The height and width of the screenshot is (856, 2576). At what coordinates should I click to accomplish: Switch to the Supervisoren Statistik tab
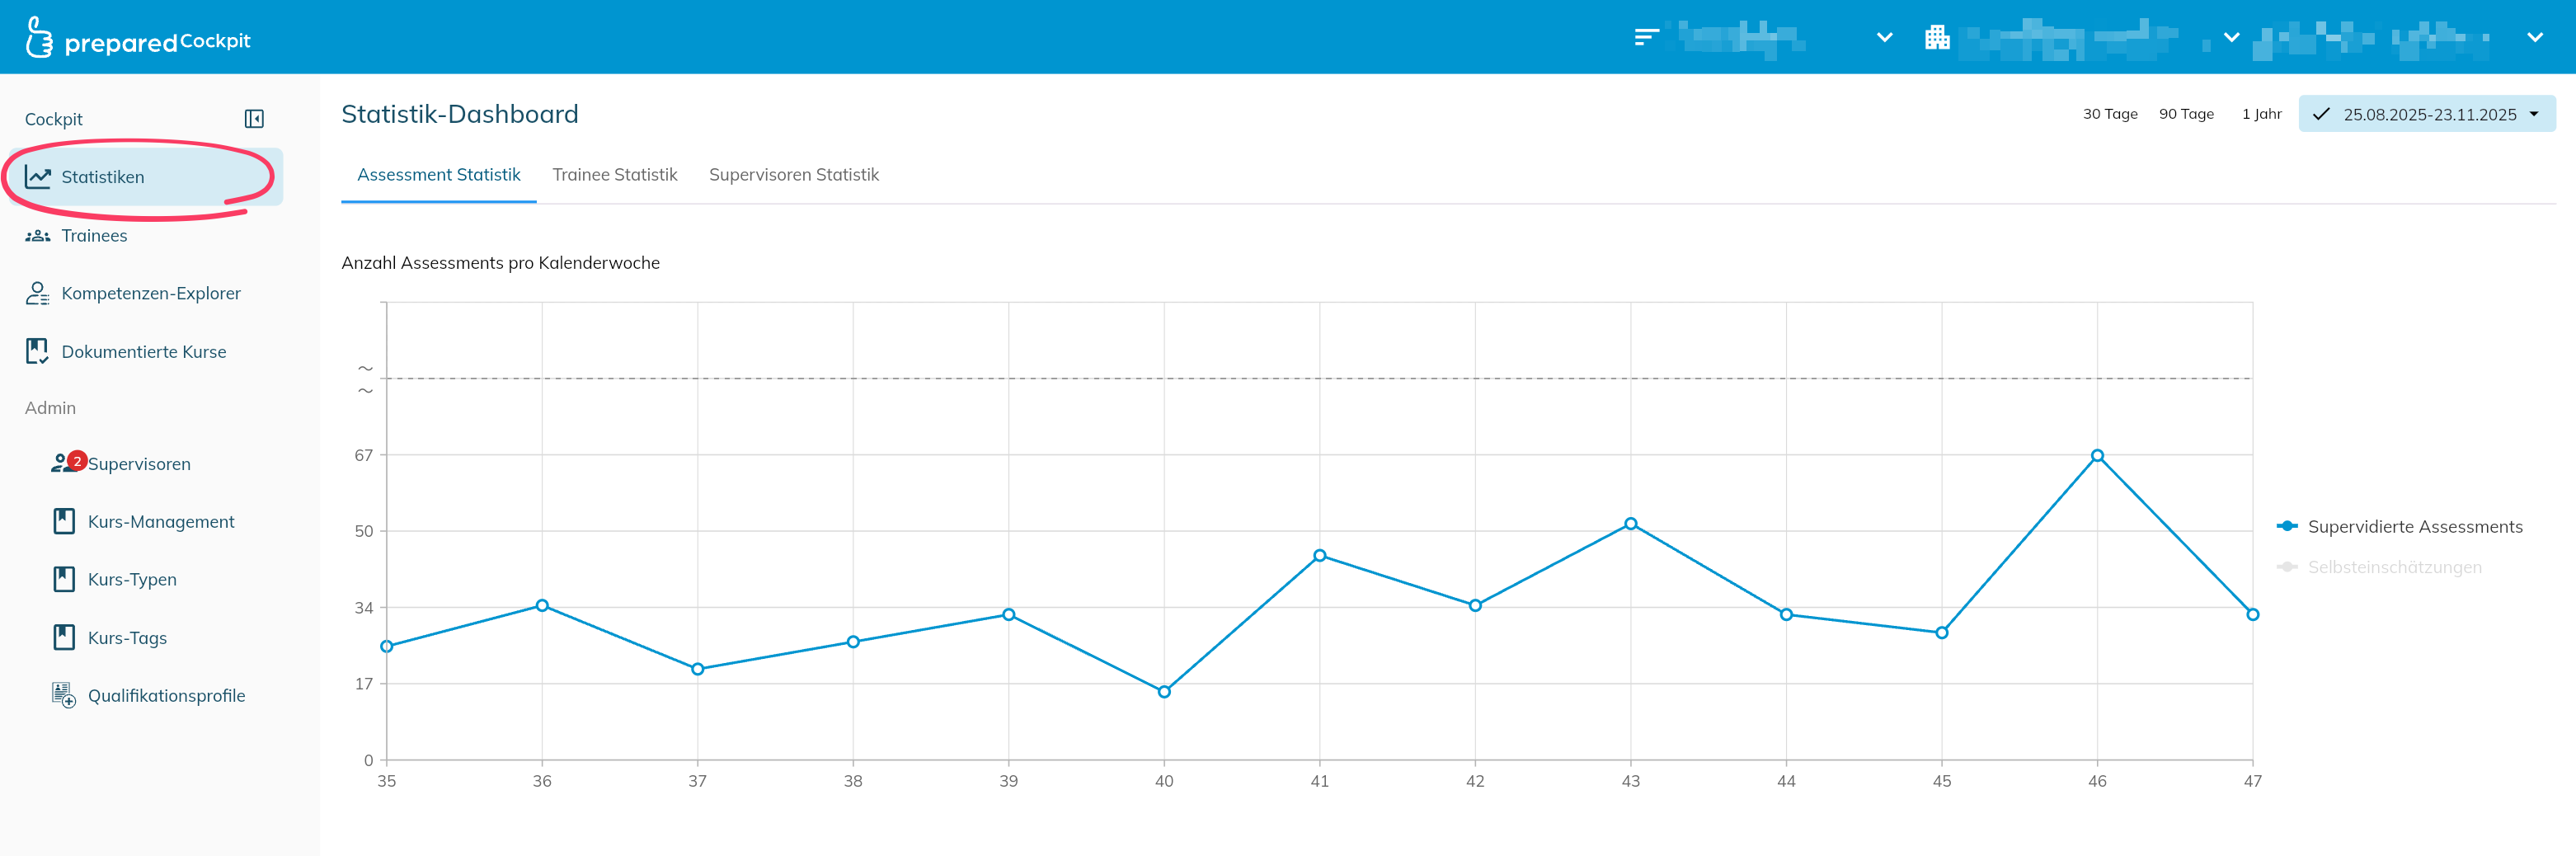point(793,175)
